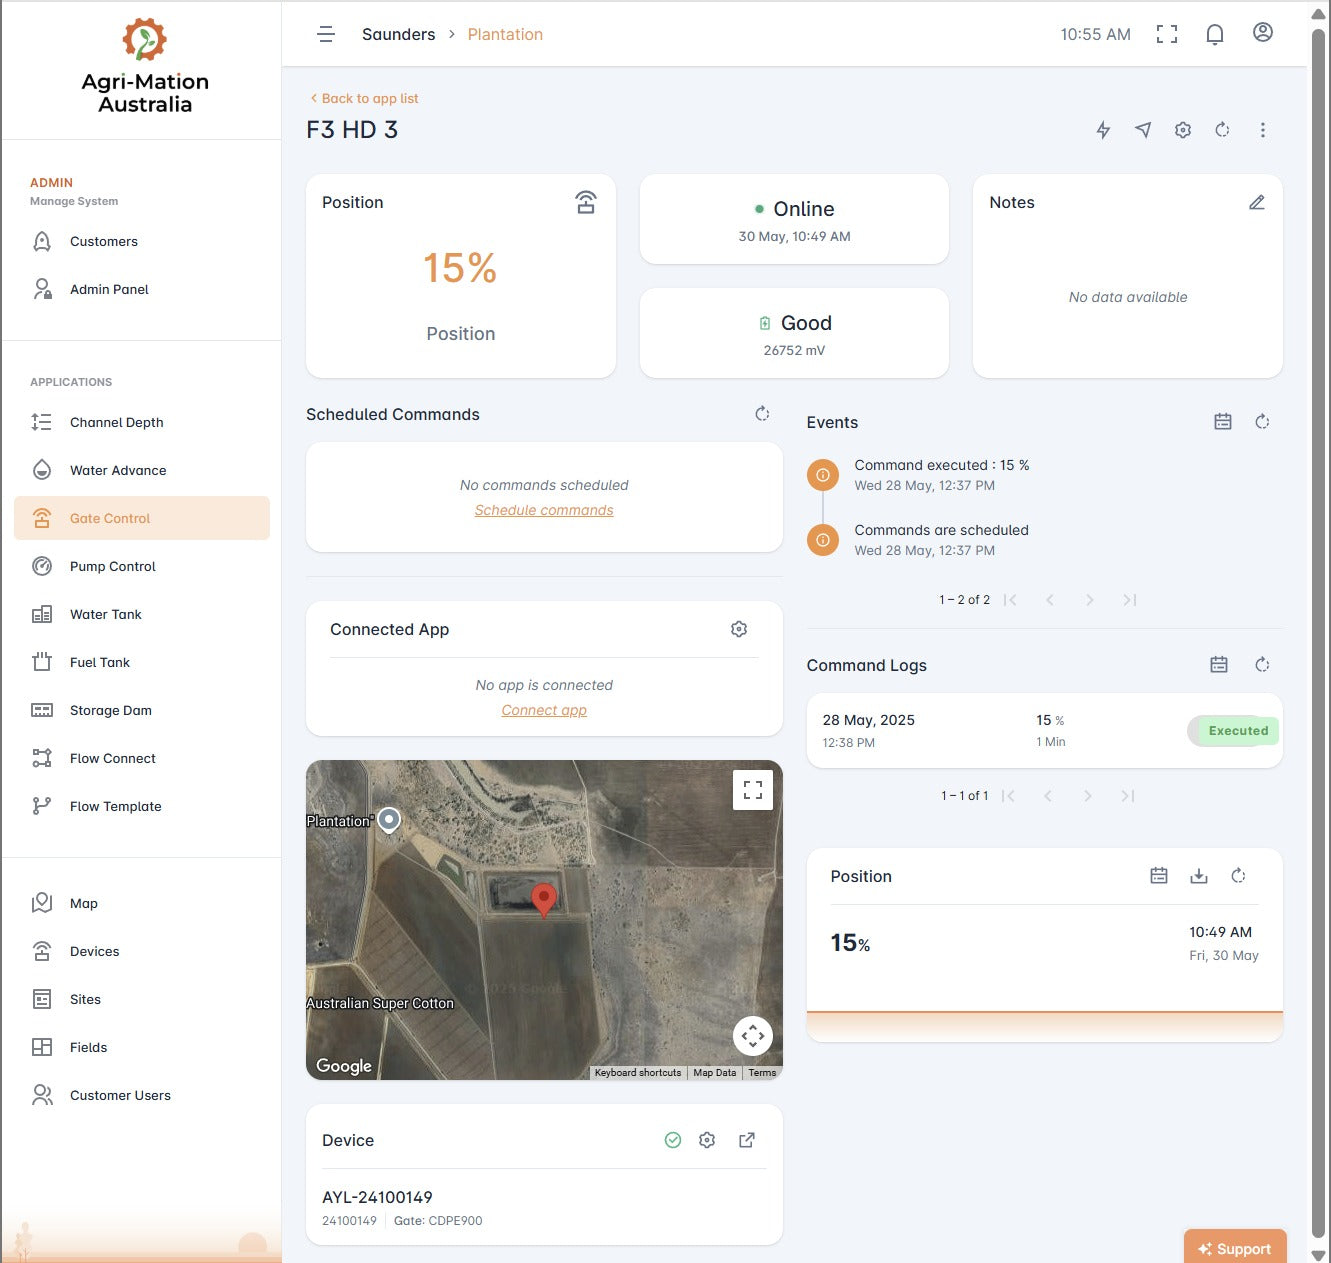Open Water Tank application
The height and width of the screenshot is (1263, 1331).
105,614
